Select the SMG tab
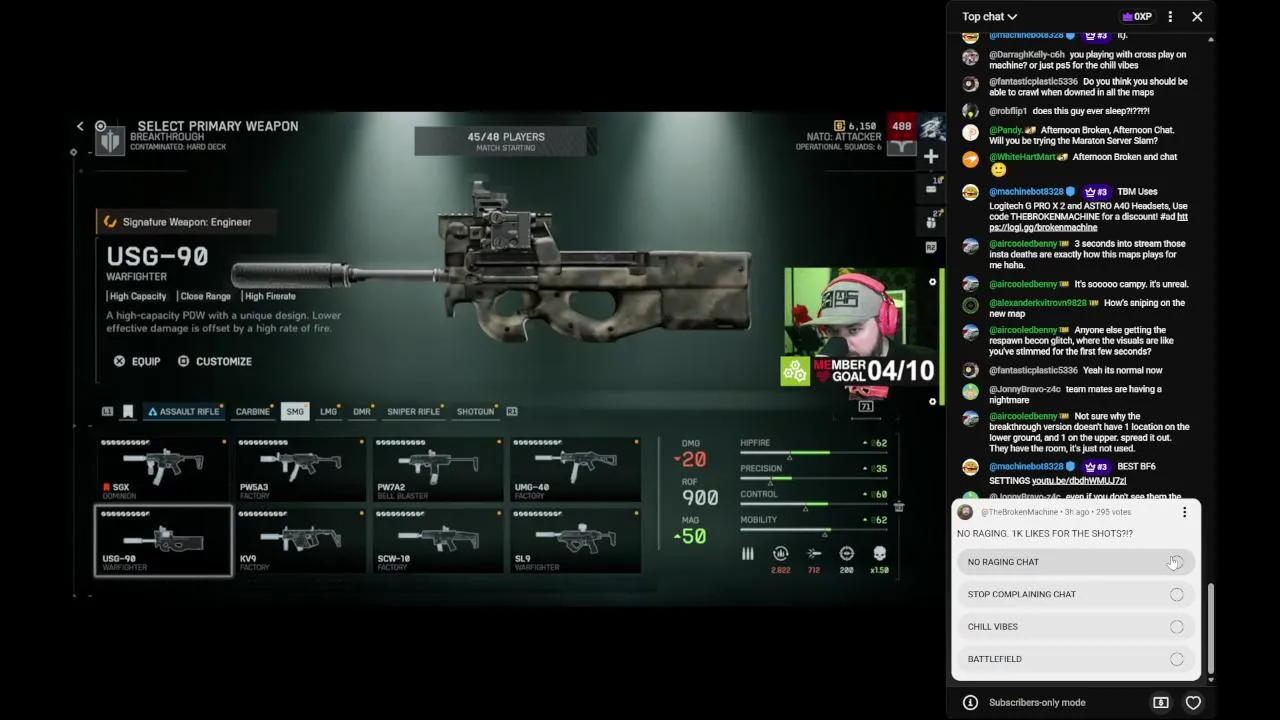 point(295,411)
